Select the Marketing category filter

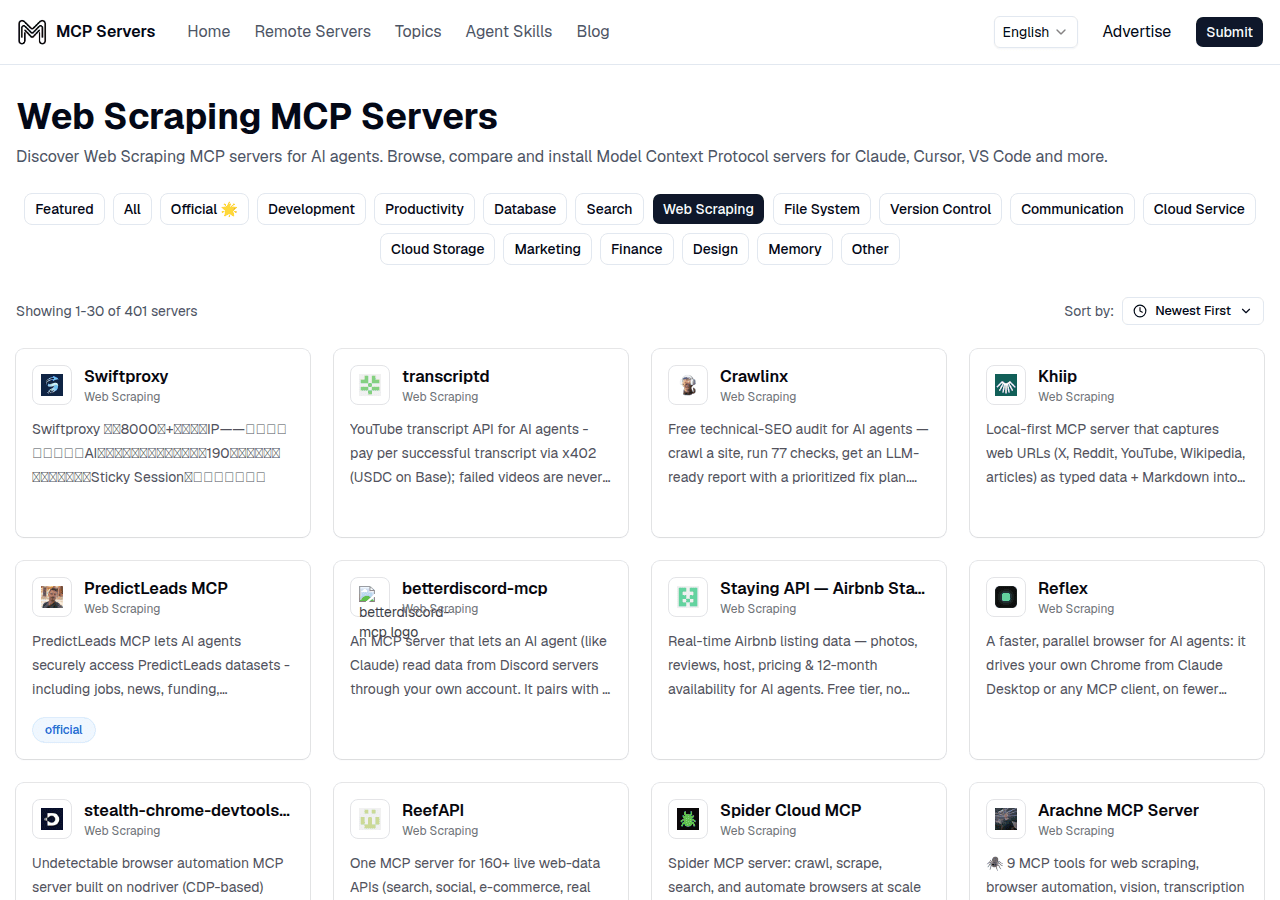pyautogui.click(x=547, y=249)
